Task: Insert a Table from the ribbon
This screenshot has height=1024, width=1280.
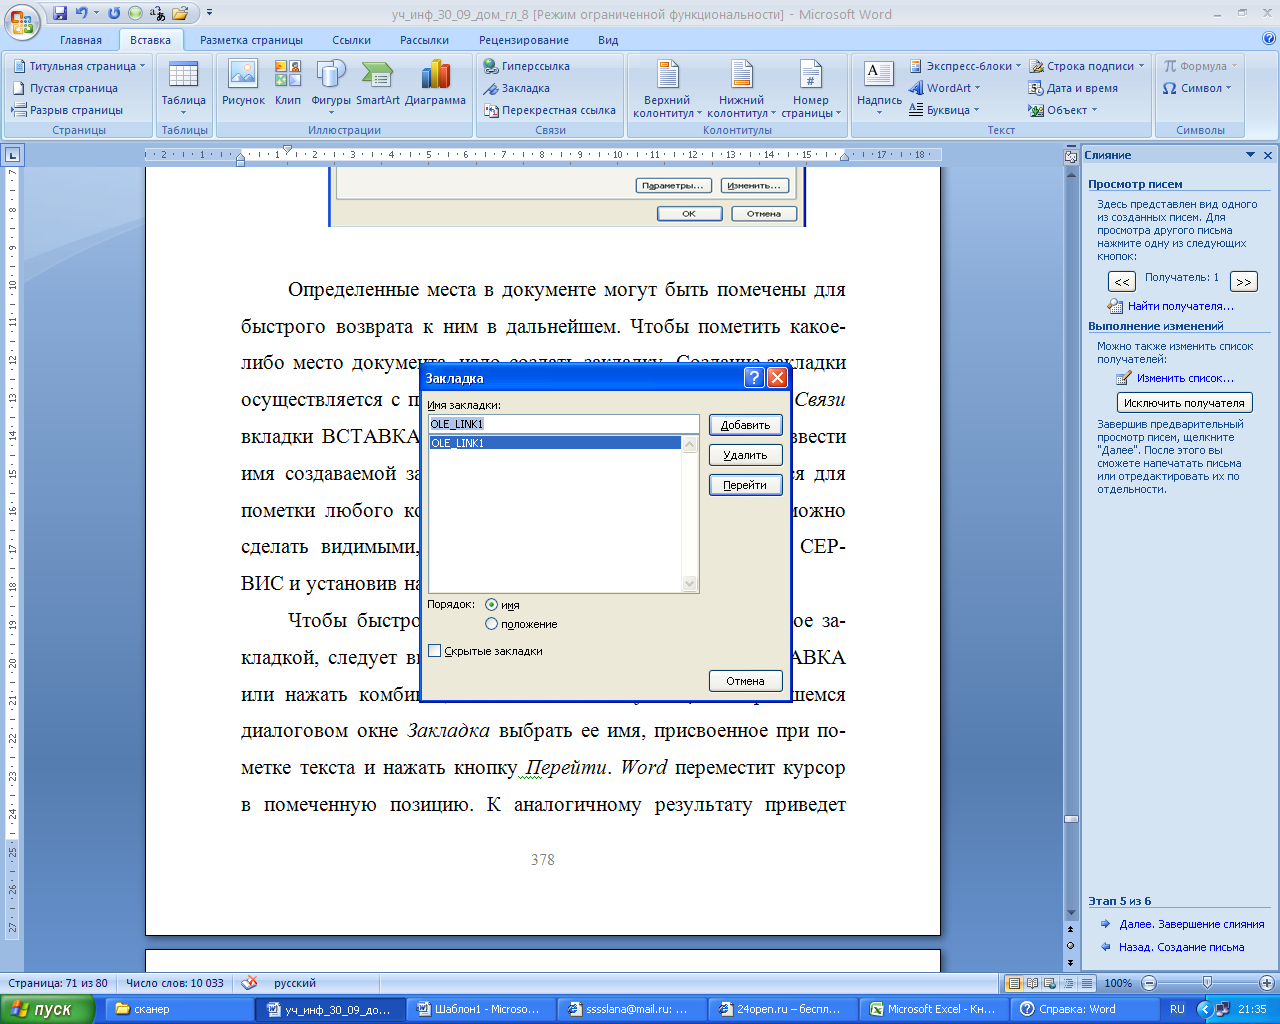Action: 184,88
